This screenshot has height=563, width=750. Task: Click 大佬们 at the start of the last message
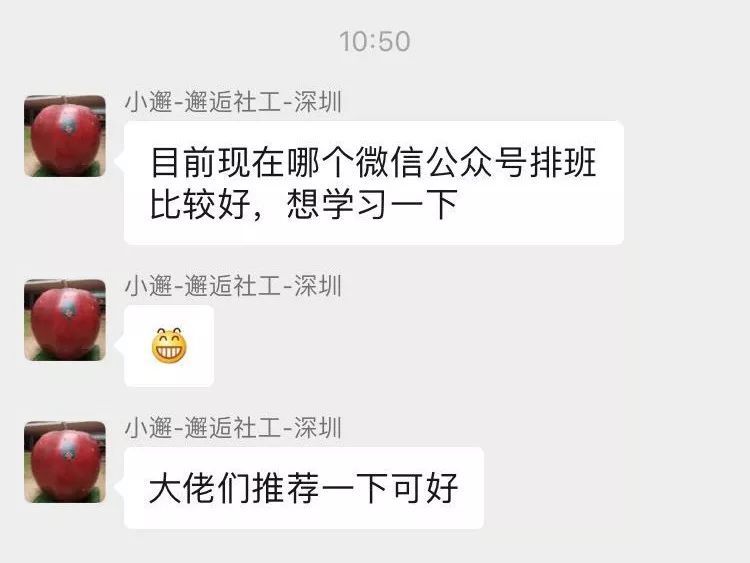click(200, 488)
